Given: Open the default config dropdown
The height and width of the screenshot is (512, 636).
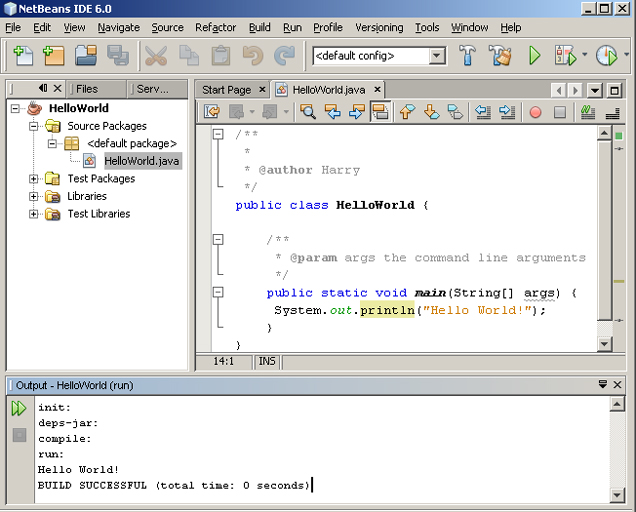Looking at the screenshot, I should (437, 56).
